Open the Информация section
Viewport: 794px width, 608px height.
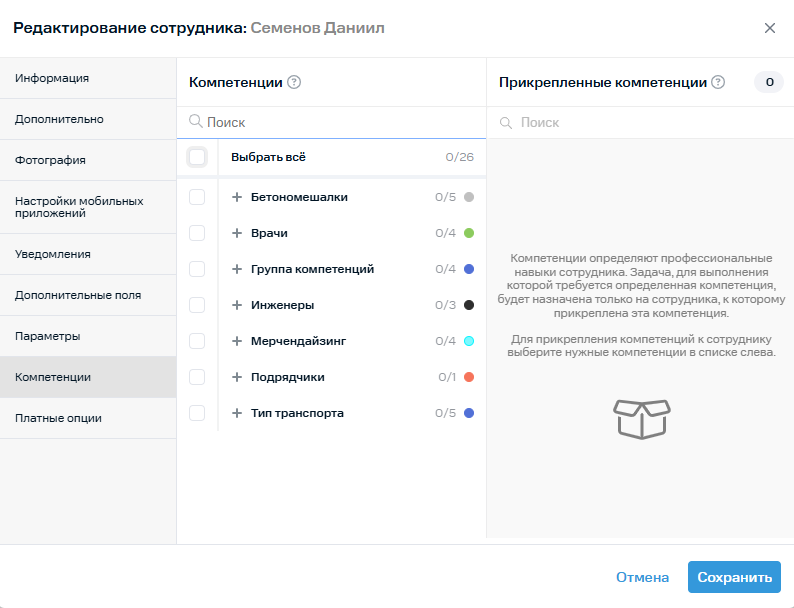tap(88, 78)
